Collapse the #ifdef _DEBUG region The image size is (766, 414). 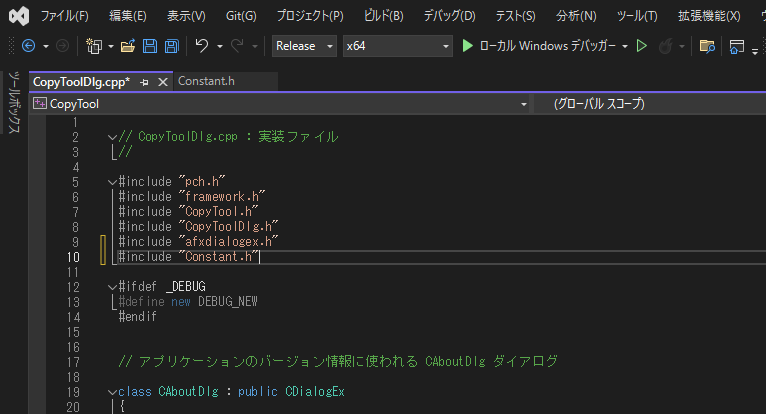[111, 287]
